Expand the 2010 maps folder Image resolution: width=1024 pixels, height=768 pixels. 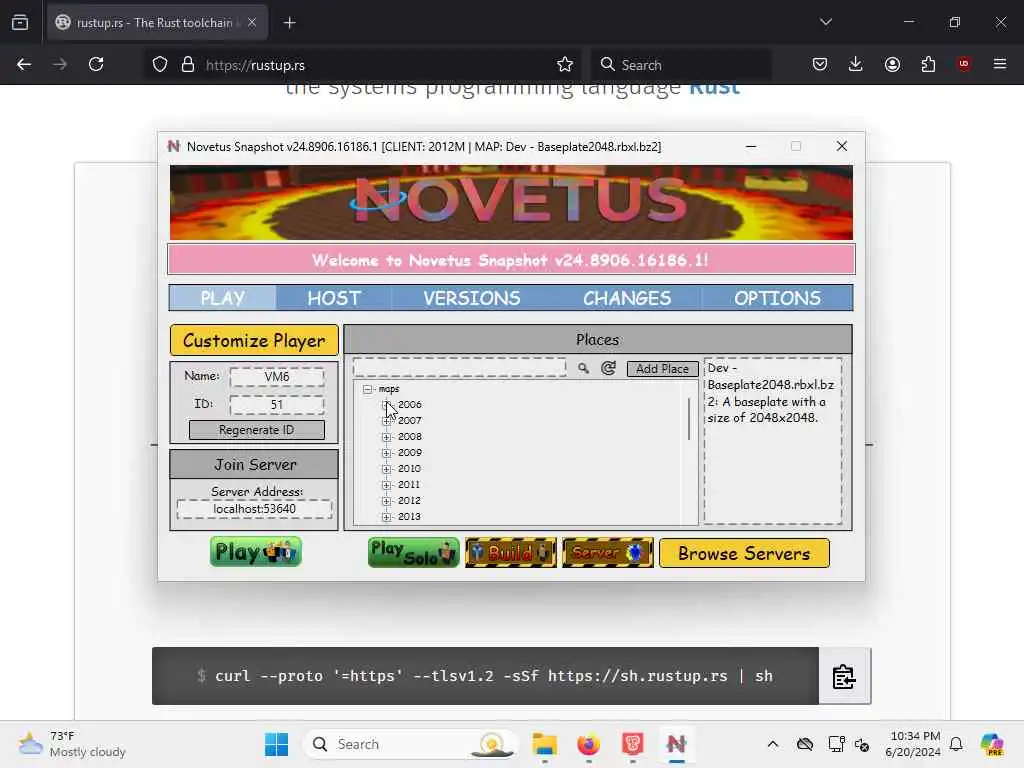(x=387, y=469)
